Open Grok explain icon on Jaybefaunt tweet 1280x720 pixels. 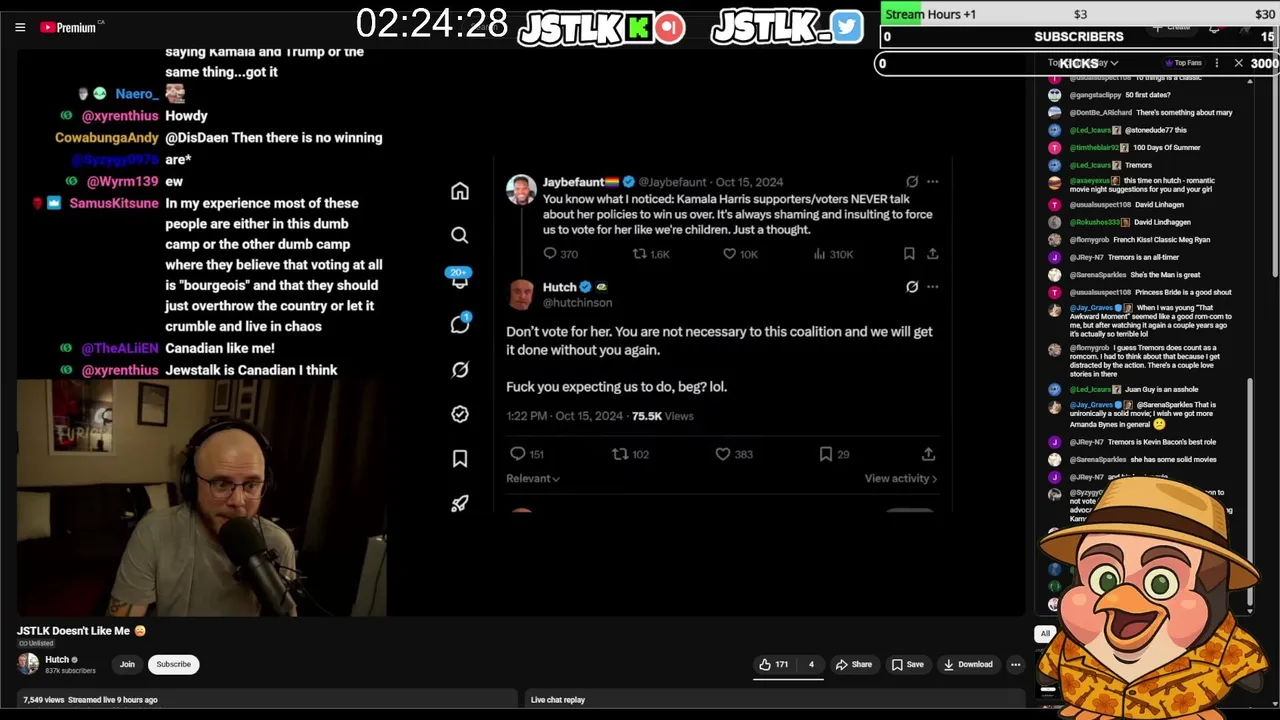912,182
